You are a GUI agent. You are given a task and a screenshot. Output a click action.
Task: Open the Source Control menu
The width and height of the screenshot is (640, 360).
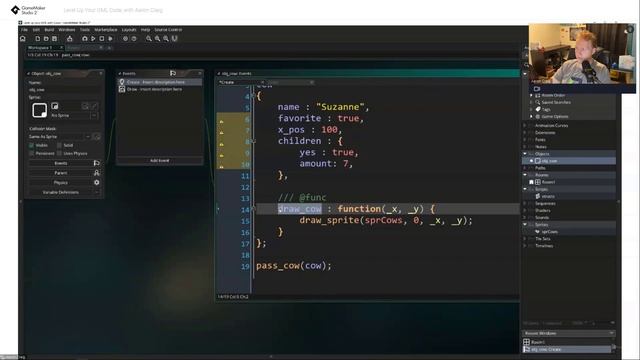pyautogui.click(x=168, y=30)
